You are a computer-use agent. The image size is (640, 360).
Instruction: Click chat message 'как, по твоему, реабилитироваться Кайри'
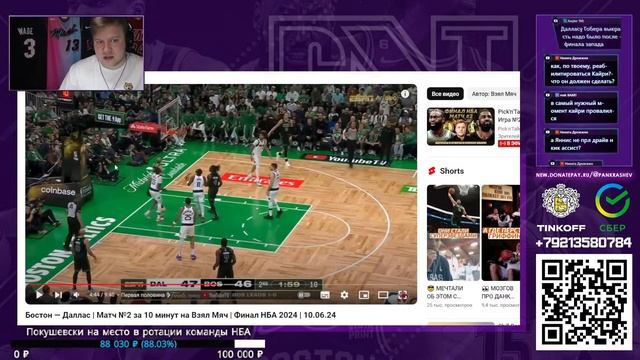pos(581,70)
